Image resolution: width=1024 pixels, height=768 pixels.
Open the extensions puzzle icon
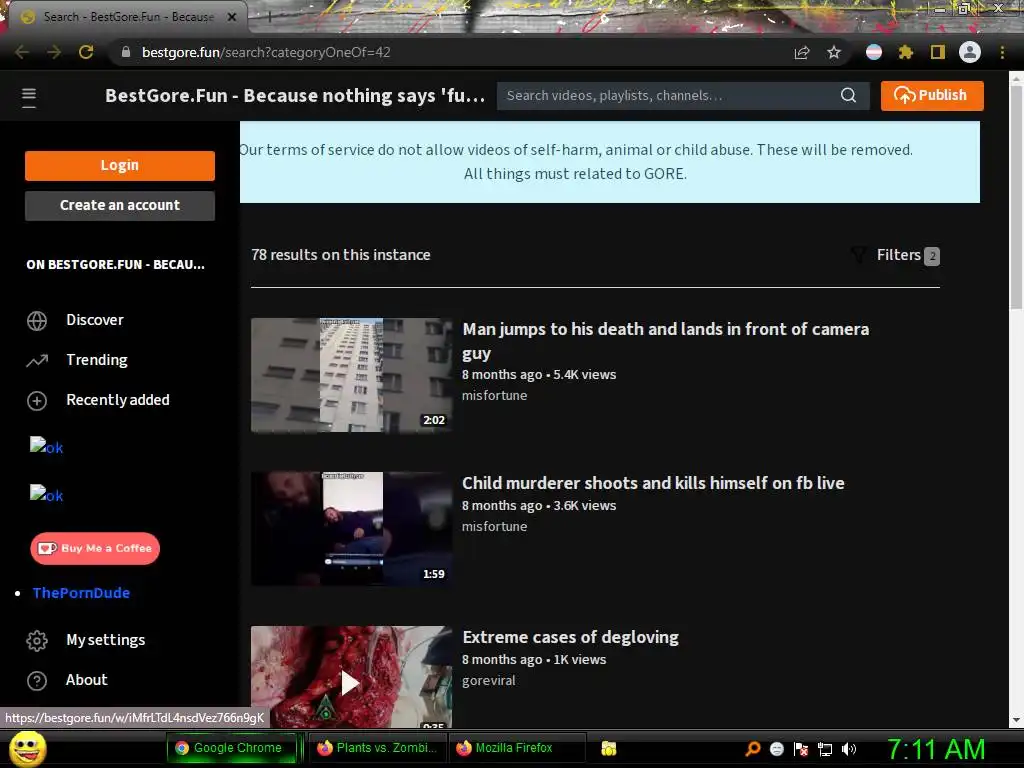pyautogui.click(x=906, y=52)
